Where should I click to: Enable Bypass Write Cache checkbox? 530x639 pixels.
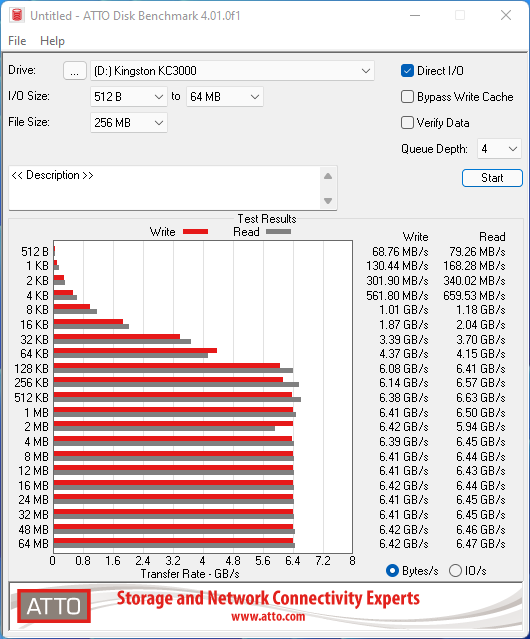pyautogui.click(x=407, y=97)
